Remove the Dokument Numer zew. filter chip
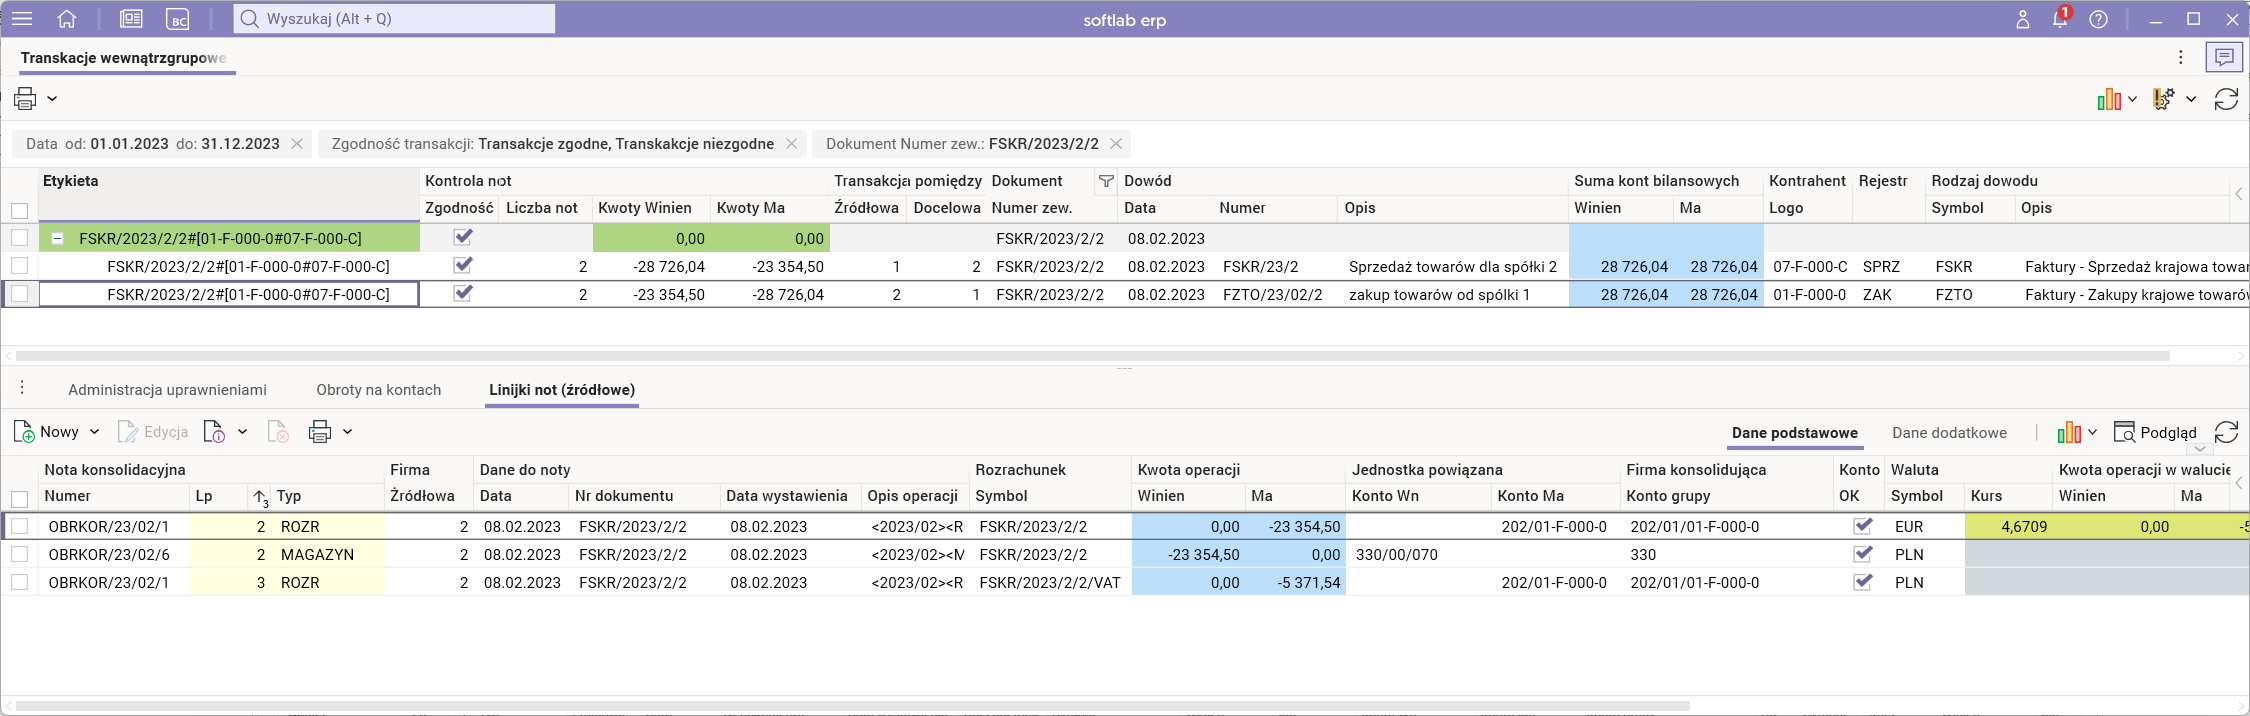Viewport: 2250px width, 716px height. tap(1116, 144)
